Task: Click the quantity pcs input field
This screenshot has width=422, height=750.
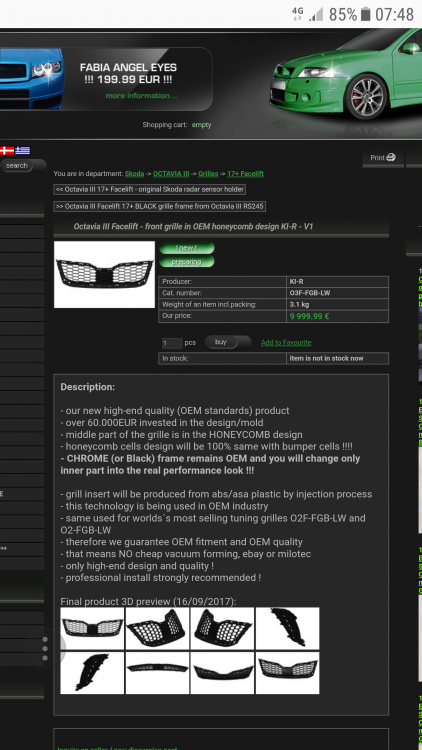Action: [x=172, y=343]
